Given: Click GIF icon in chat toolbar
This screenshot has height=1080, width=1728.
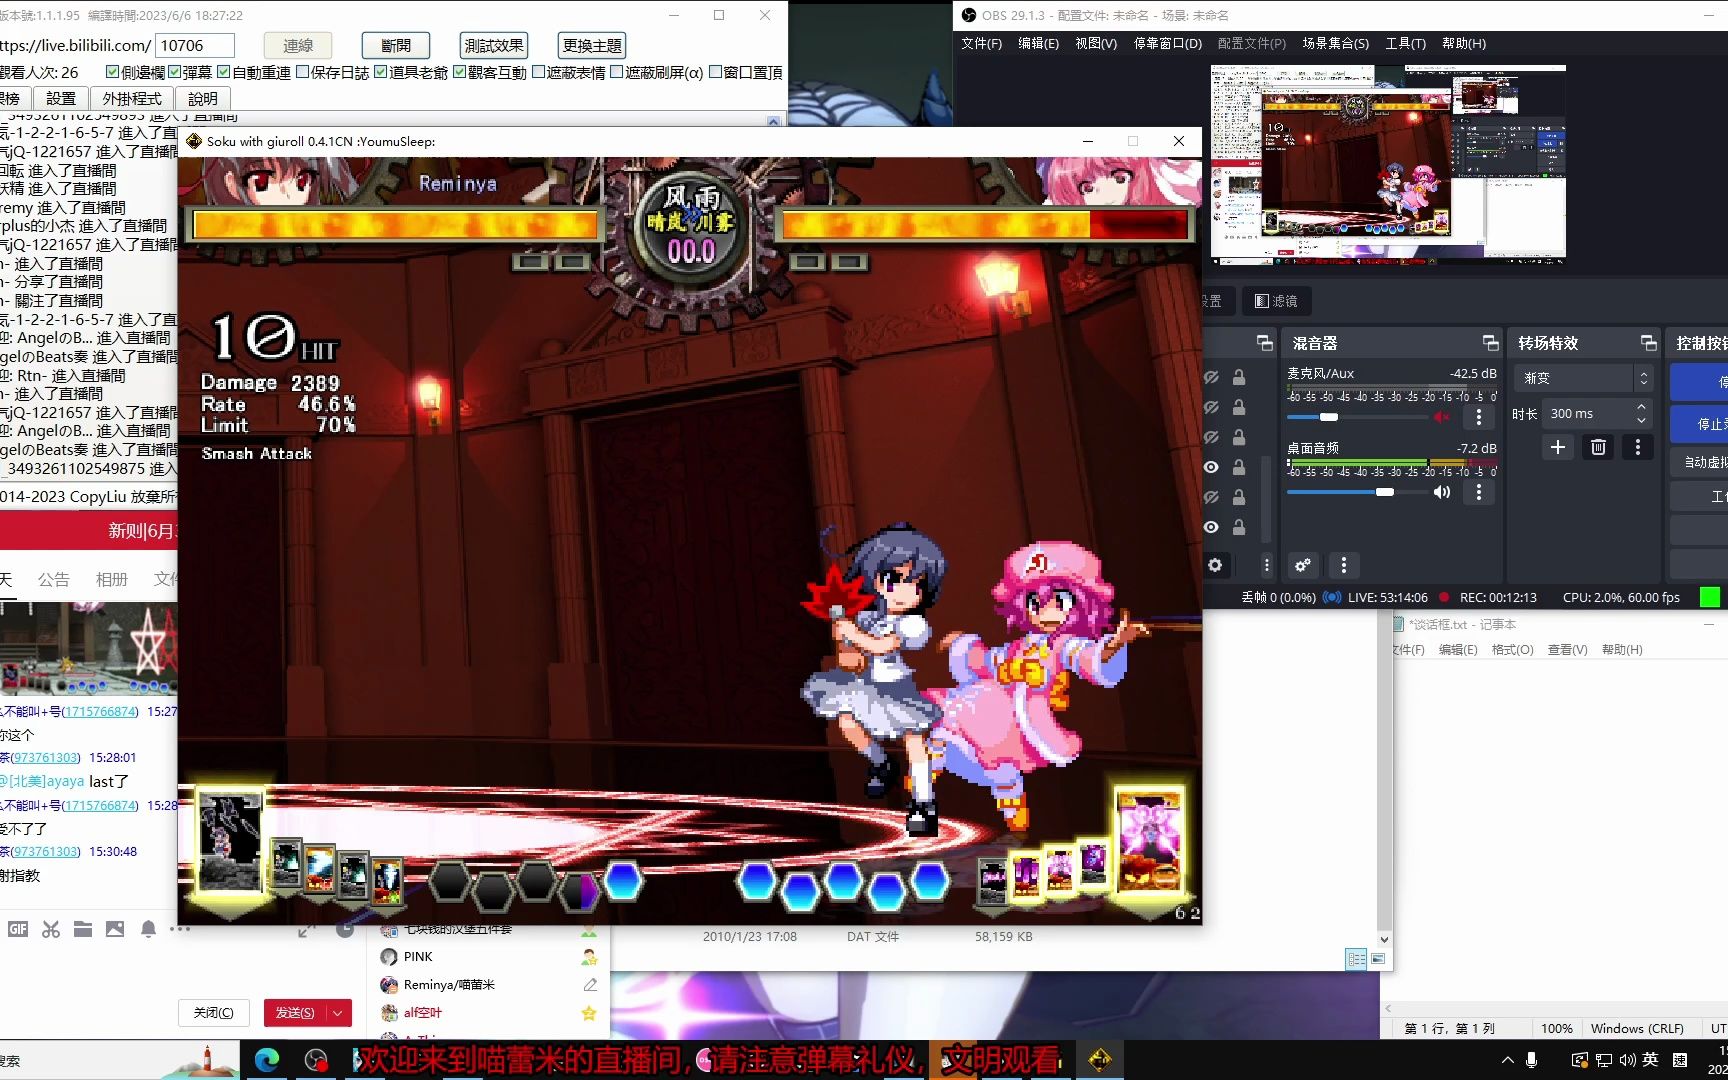Looking at the screenshot, I should click(x=18, y=929).
